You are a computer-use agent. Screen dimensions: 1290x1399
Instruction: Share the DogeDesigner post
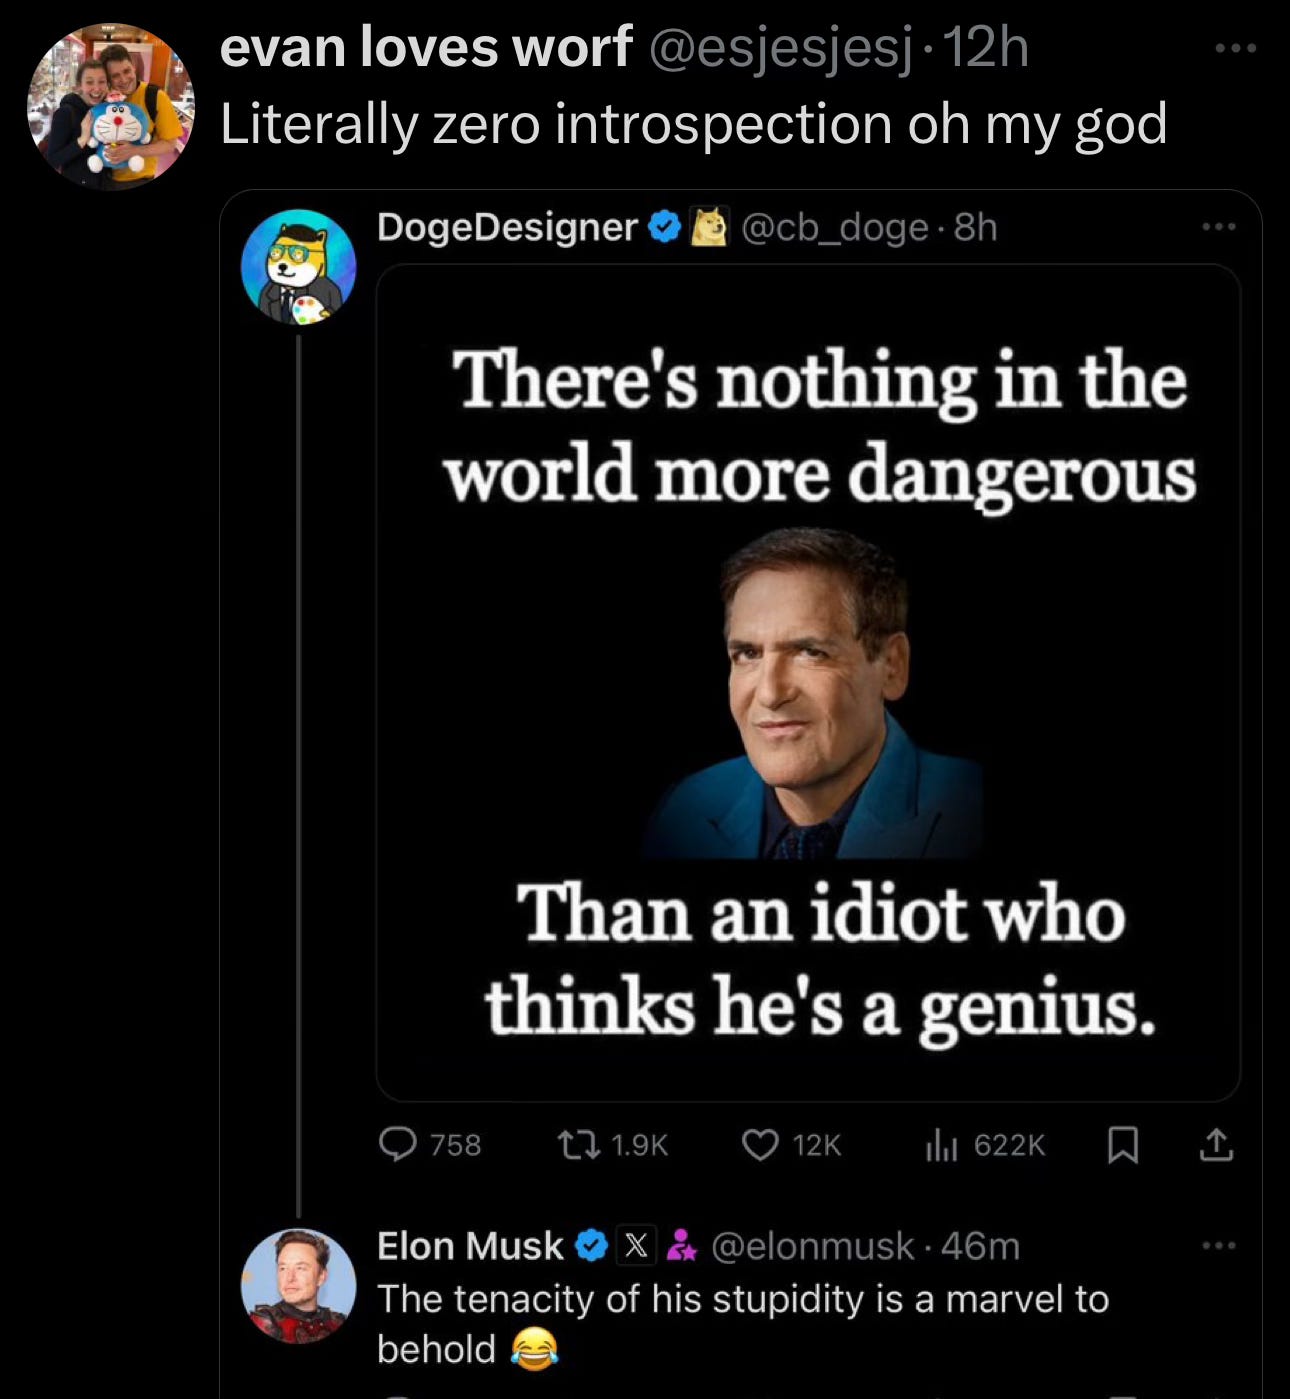point(1216,1144)
